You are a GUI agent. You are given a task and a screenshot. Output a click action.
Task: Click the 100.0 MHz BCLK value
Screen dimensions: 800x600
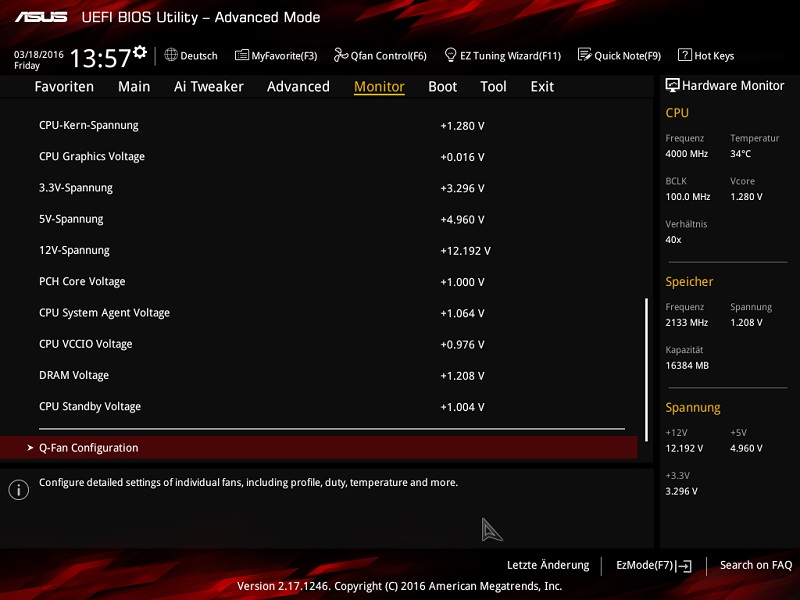[688, 196]
